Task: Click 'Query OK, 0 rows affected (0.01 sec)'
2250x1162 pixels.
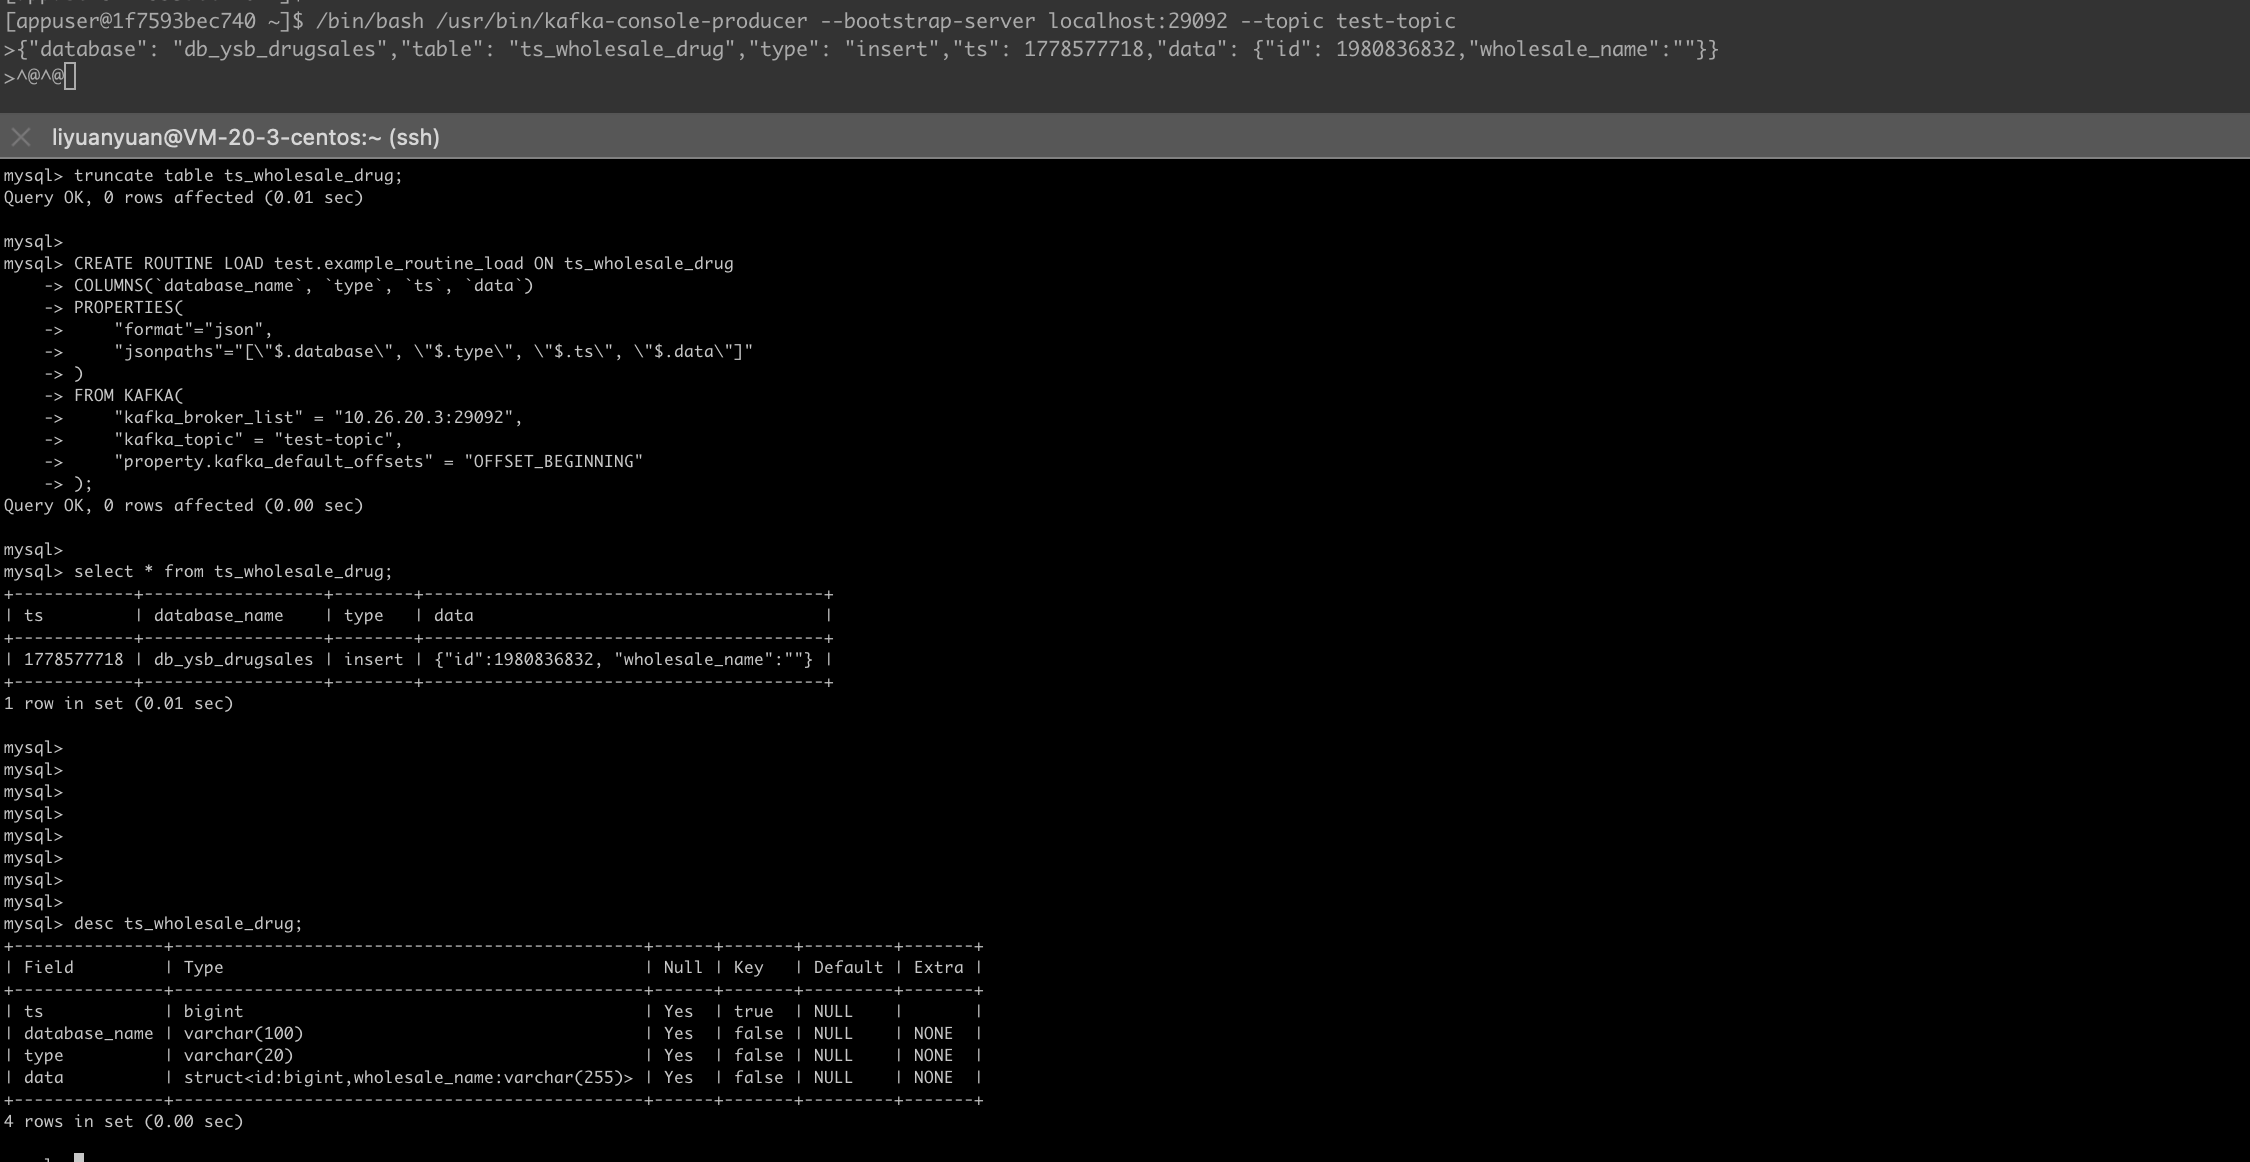Action: pyautogui.click(x=183, y=197)
